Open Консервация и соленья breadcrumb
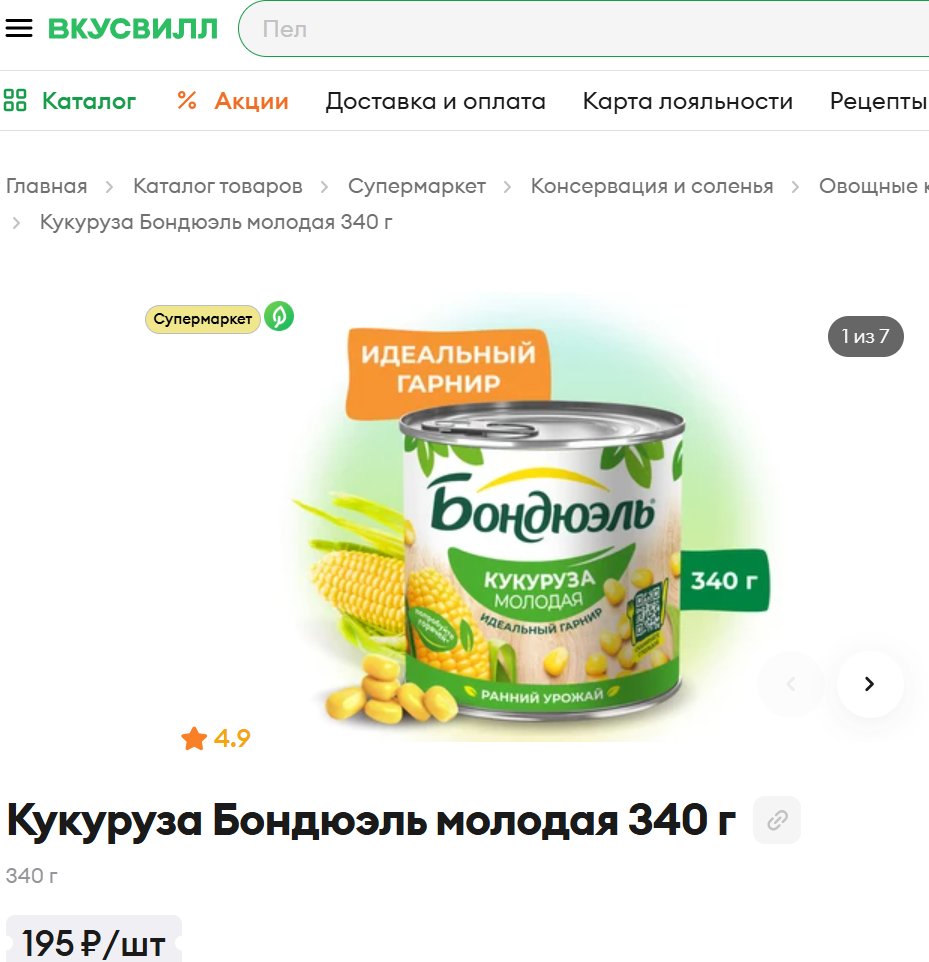Image resolution: width=929 pixels, height=962 pixels. point(652,186)
